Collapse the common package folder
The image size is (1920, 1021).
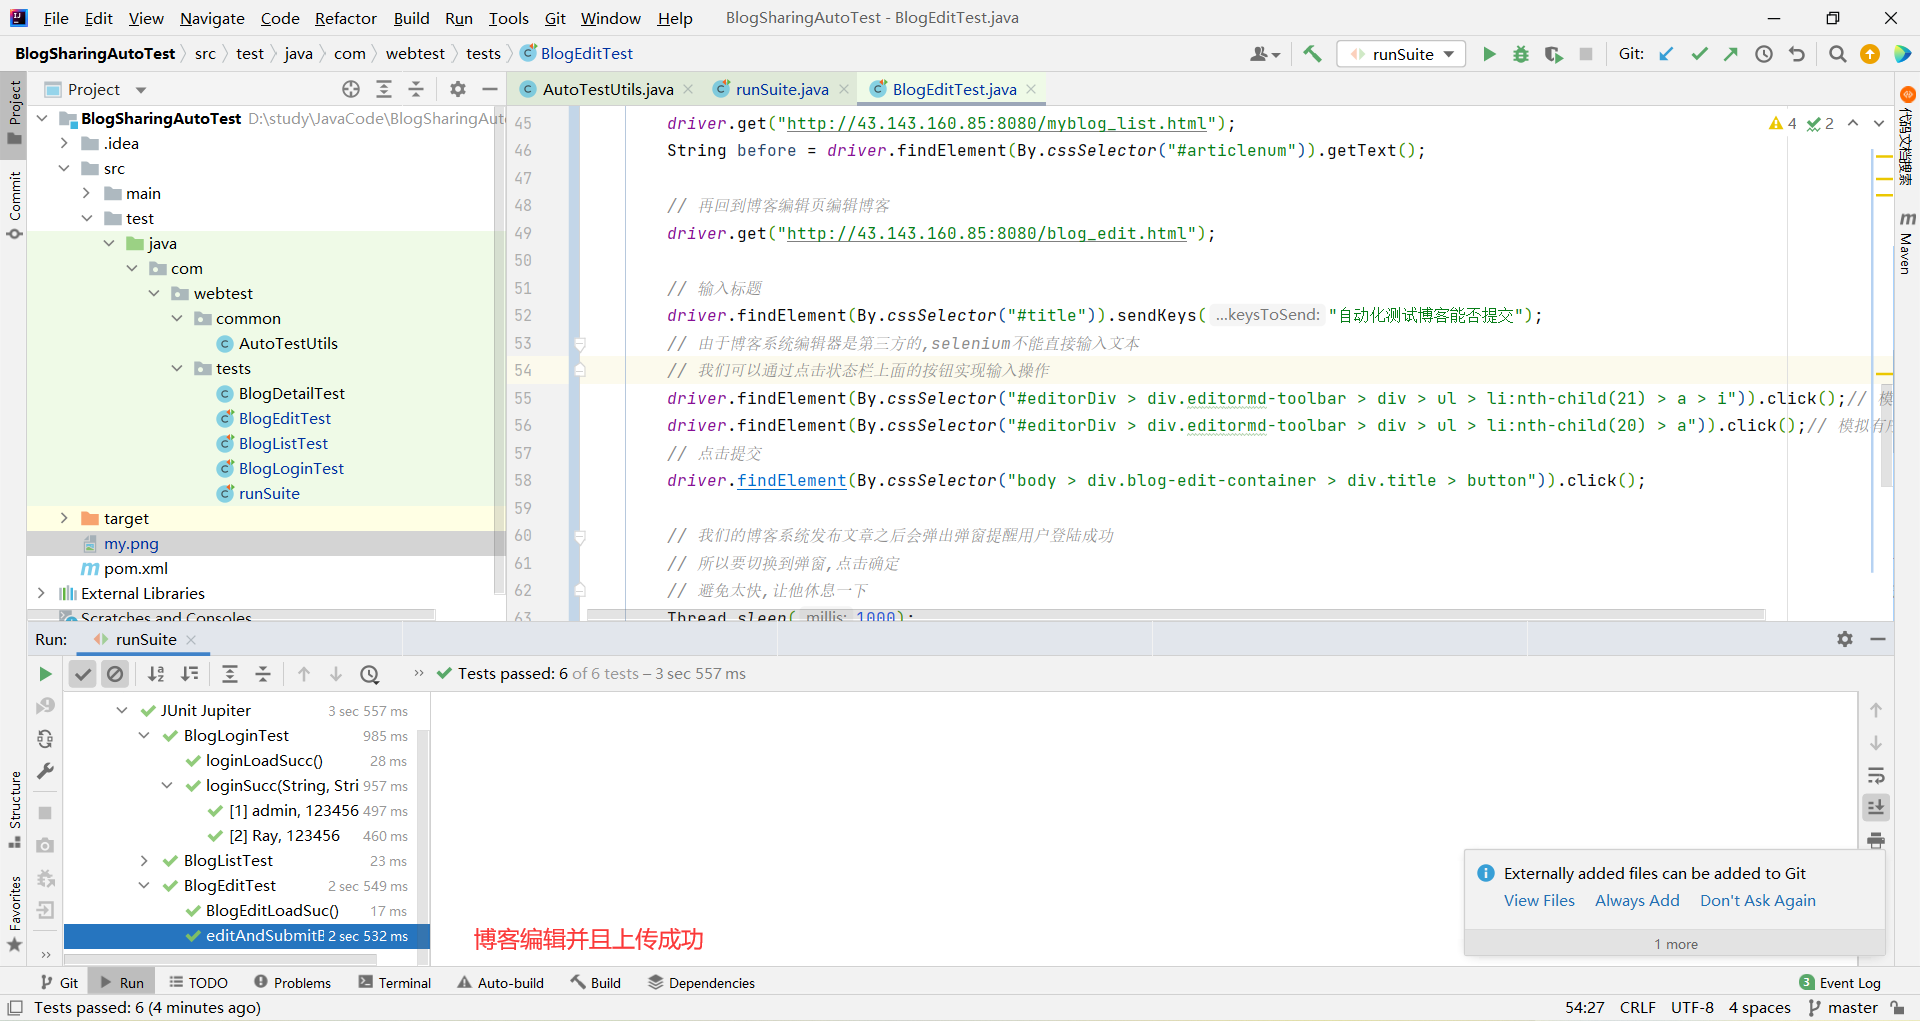click(x=177, y=318)
